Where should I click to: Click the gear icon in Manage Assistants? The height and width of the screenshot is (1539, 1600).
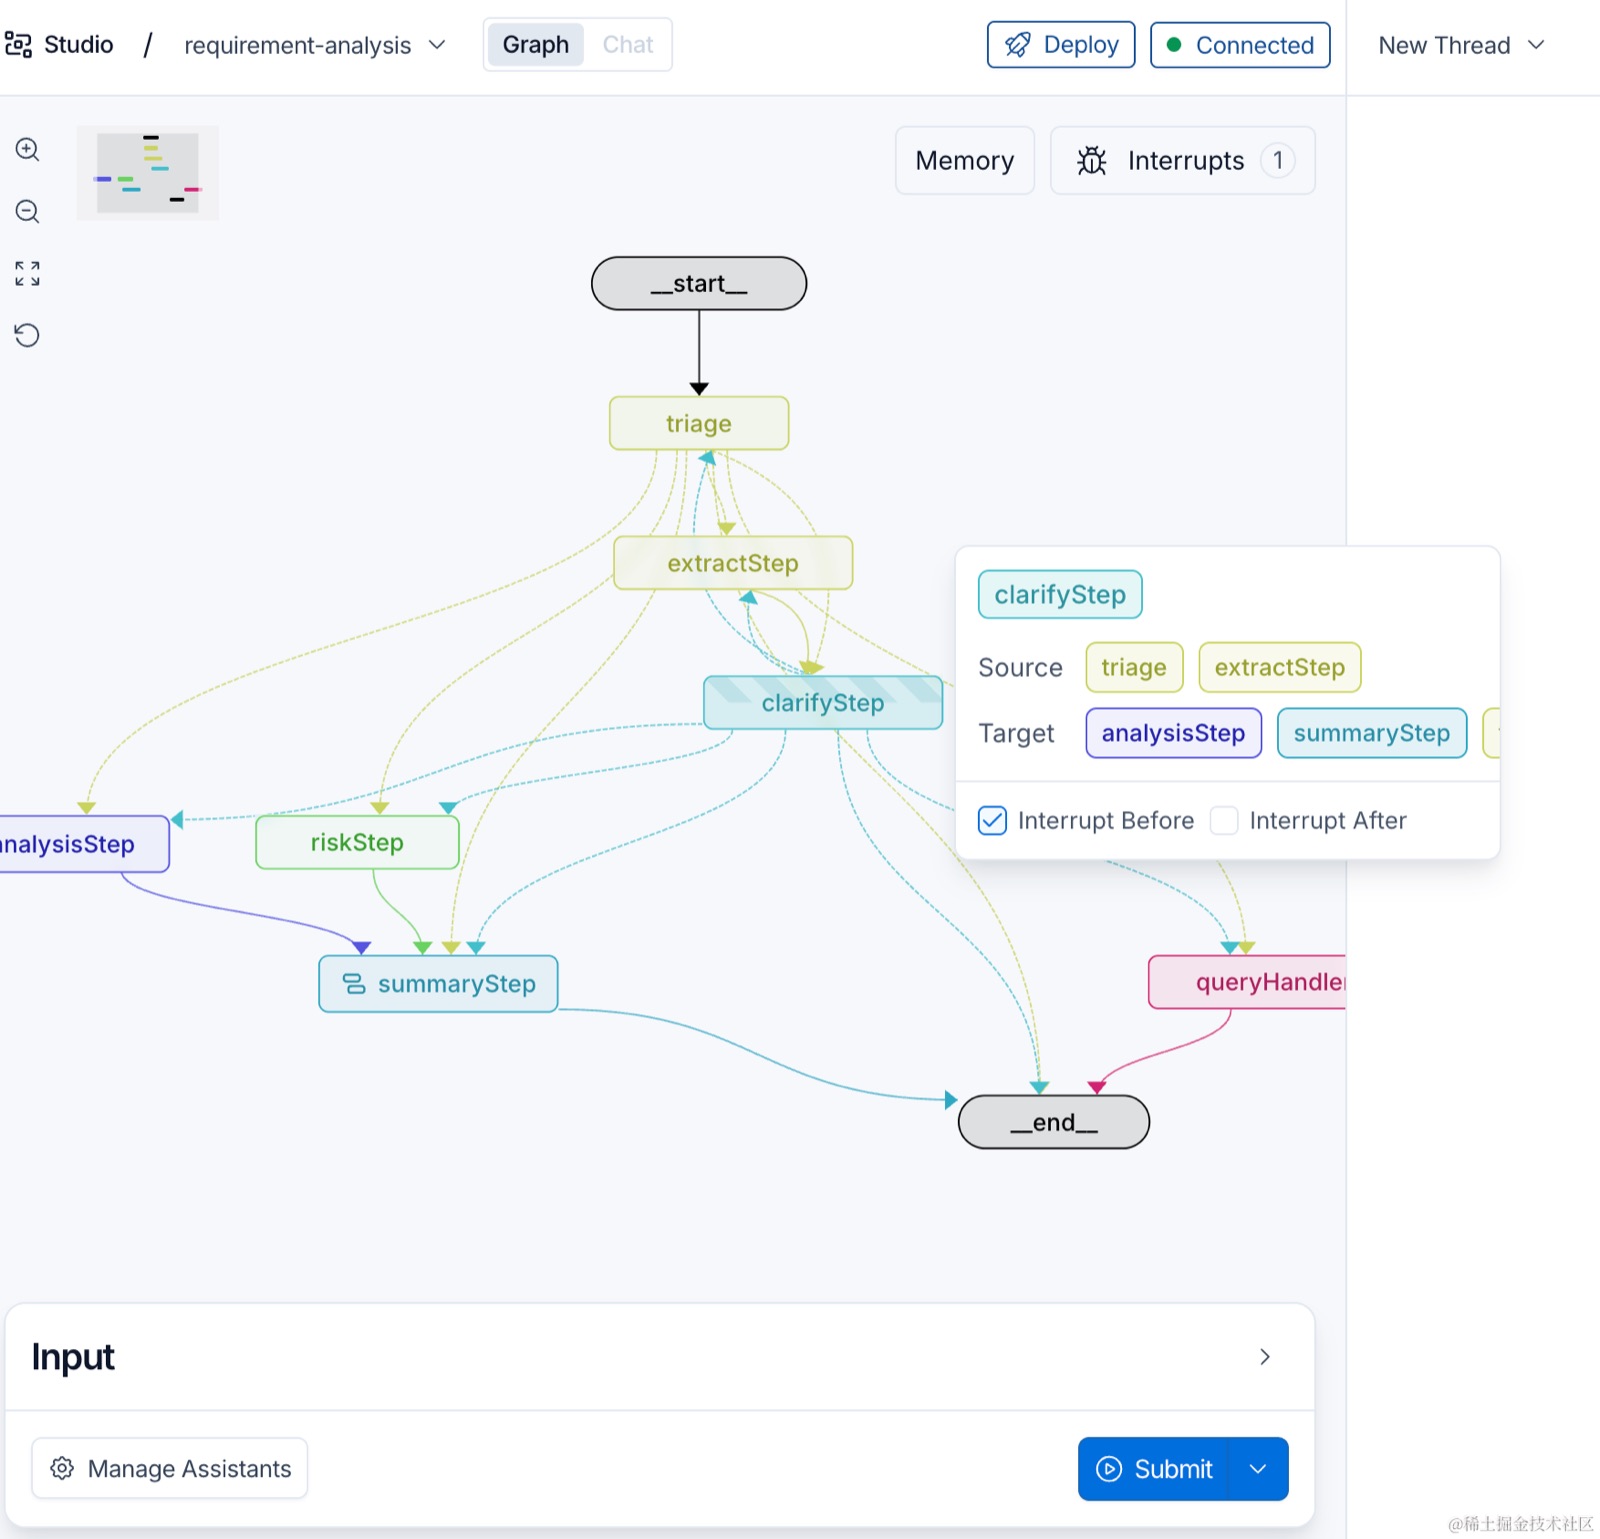62,1468
